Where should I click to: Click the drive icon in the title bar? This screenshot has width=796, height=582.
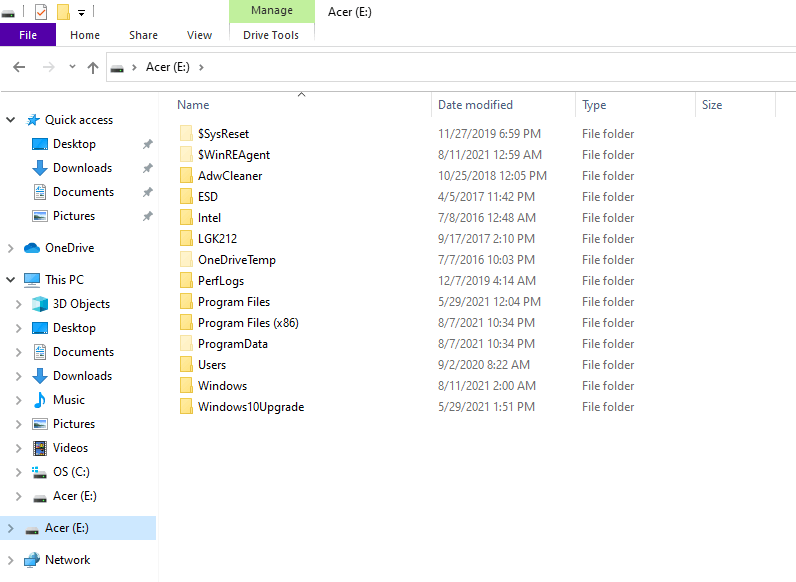coord(8,13)
